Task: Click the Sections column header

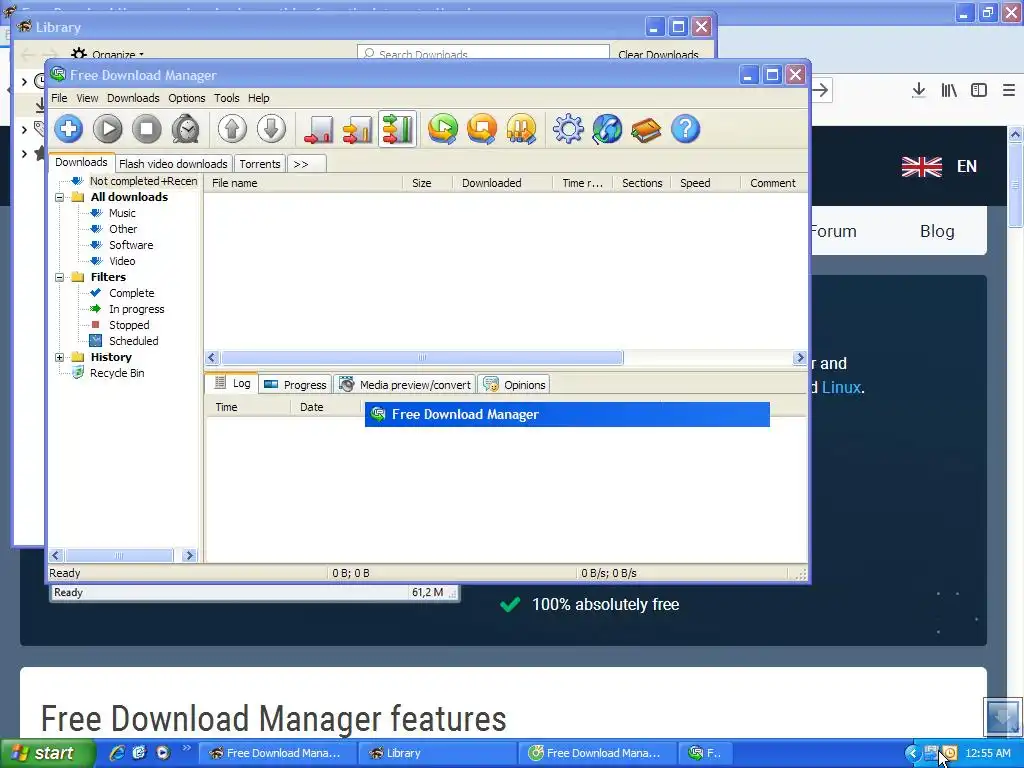Action: point(642,183)
